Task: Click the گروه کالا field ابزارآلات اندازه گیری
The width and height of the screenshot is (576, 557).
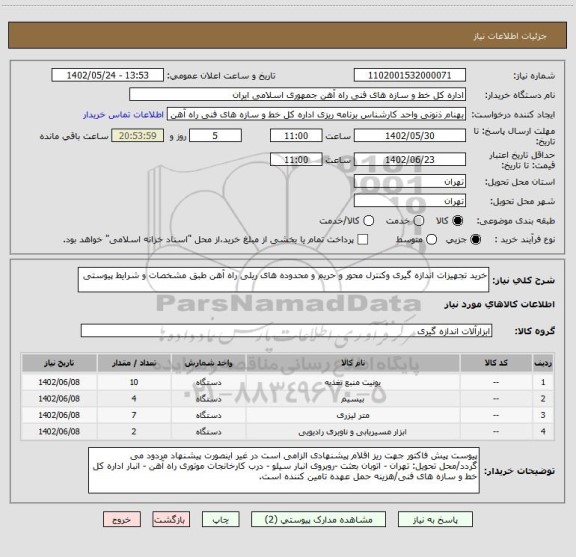Action: coord(286,331)
